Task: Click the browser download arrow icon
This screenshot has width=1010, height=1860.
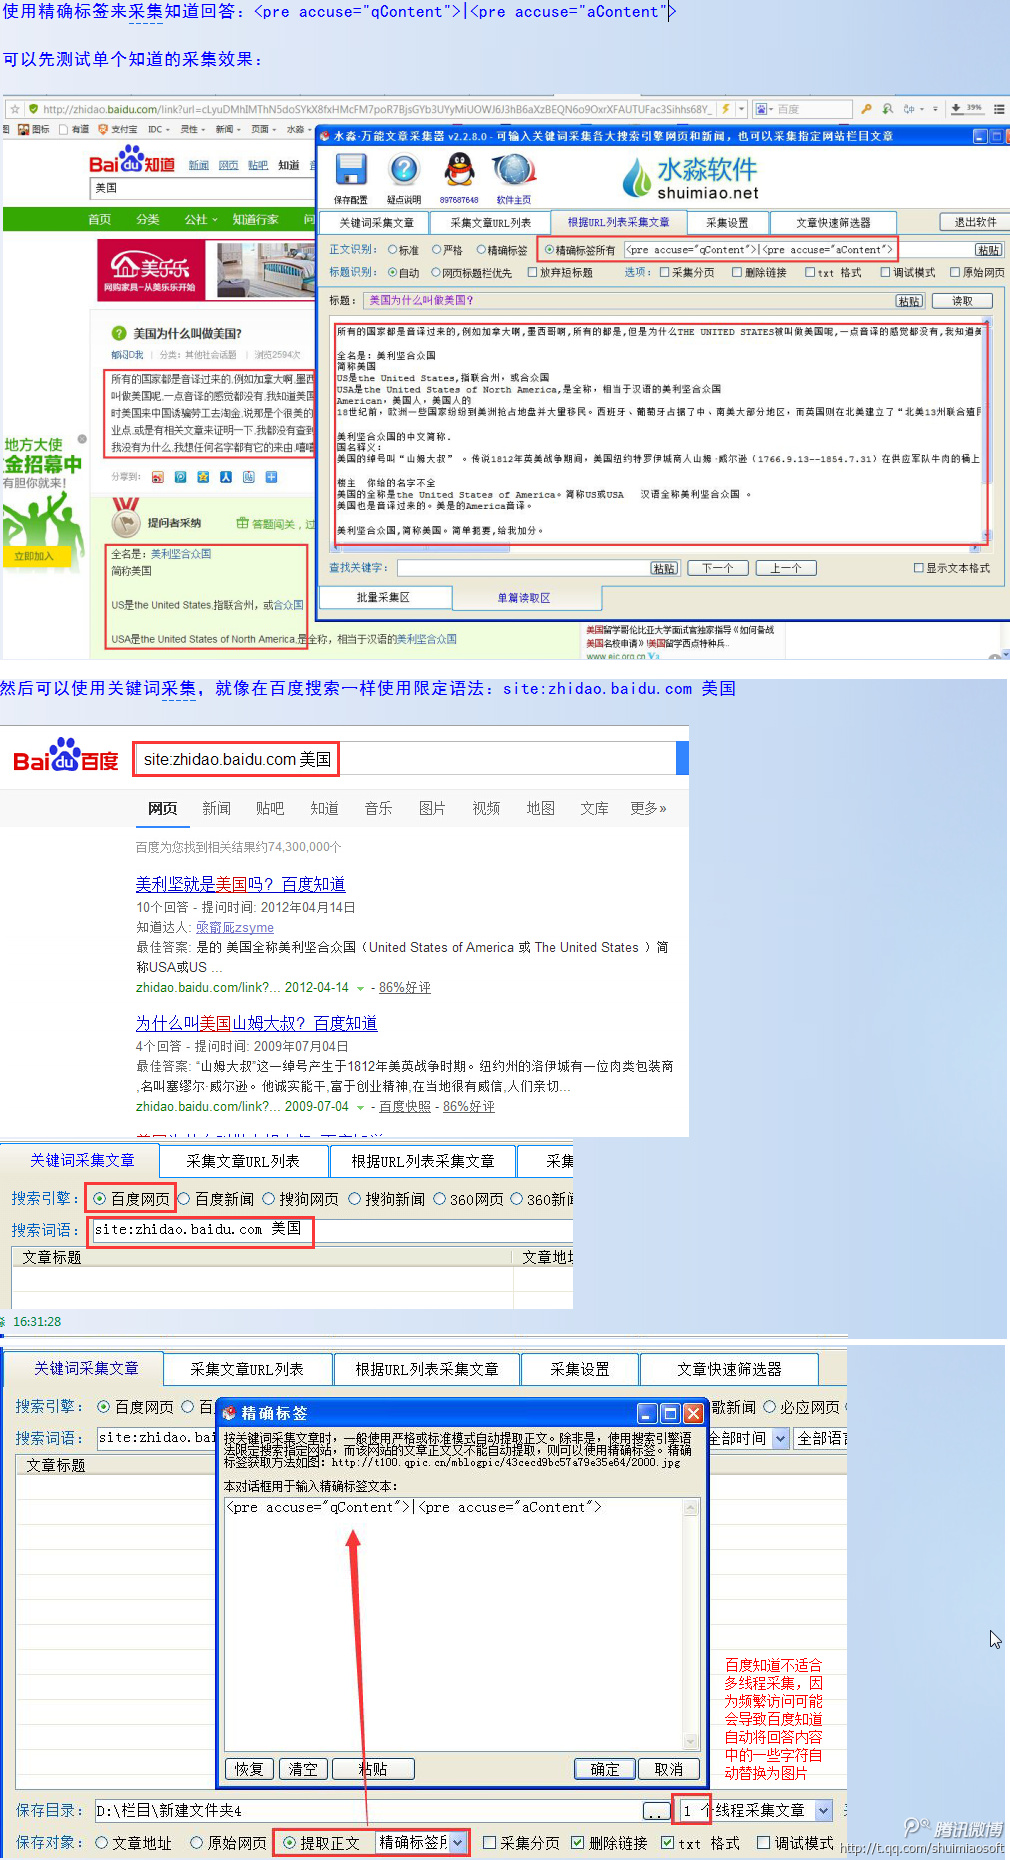Action: point(957,108)
